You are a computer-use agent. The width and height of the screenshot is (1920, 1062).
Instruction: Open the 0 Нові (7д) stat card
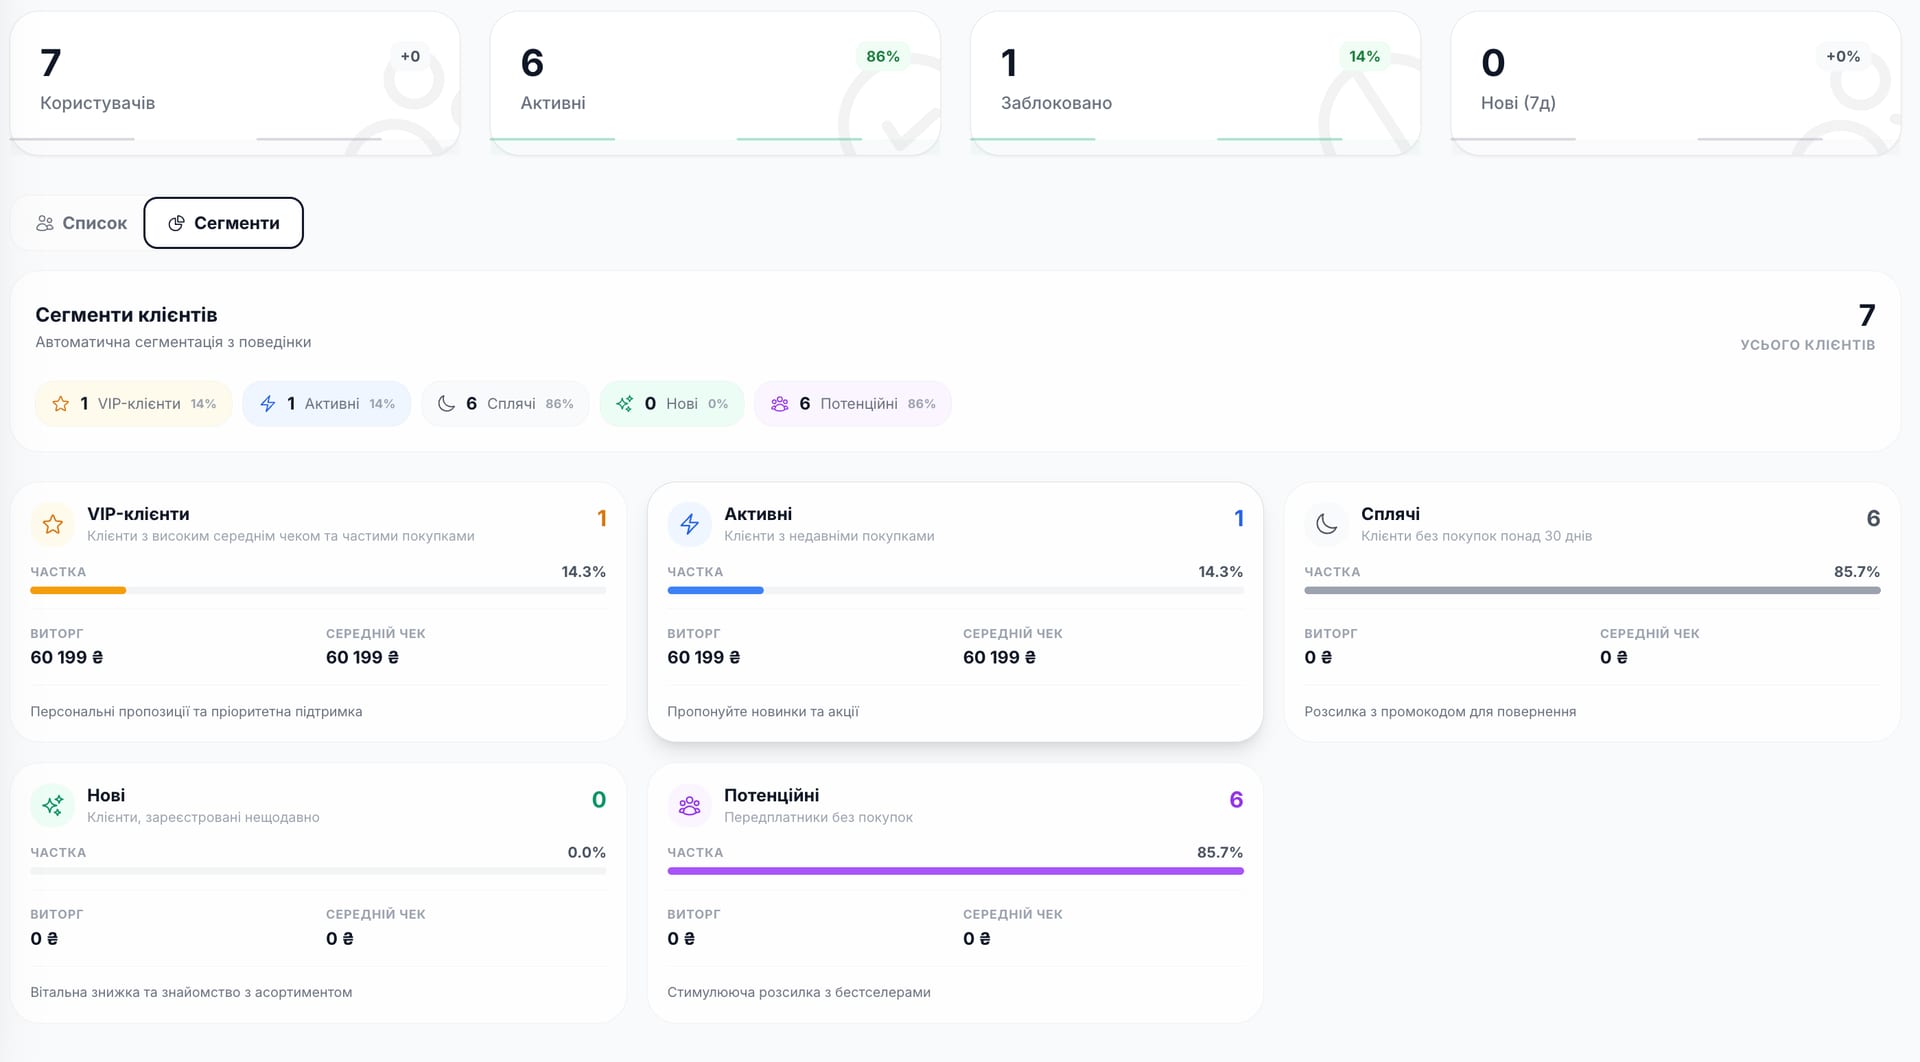[1676, 83]
